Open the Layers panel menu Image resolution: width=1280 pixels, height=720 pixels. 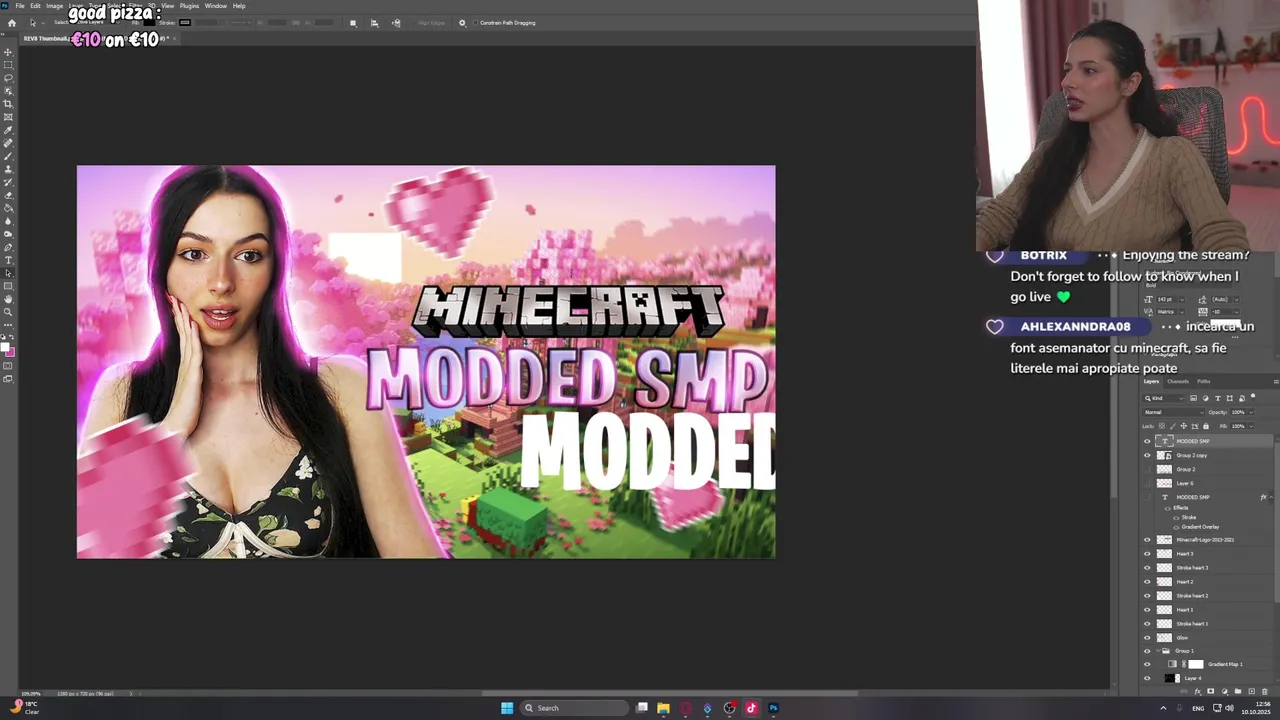(1276, 382)
